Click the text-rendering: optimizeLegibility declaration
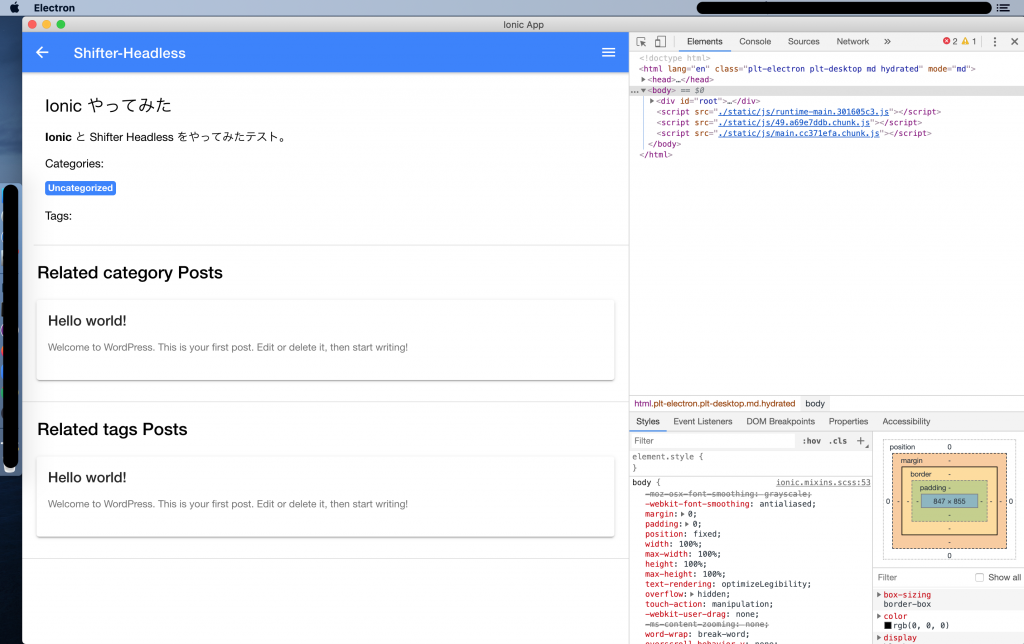Viewport: 1024px width, 644px height. pyautogui.click(x=728, y=585)
